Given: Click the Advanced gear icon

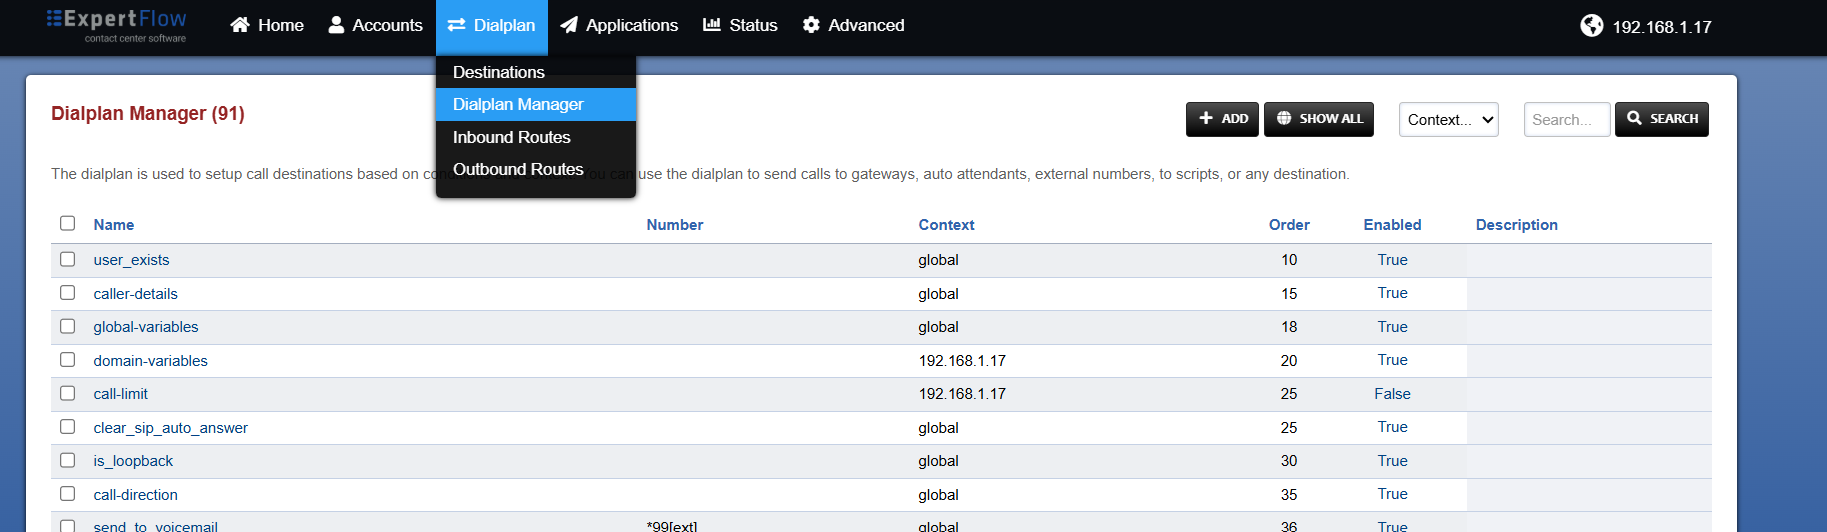Looking at the screenshot, I should 811,25.
